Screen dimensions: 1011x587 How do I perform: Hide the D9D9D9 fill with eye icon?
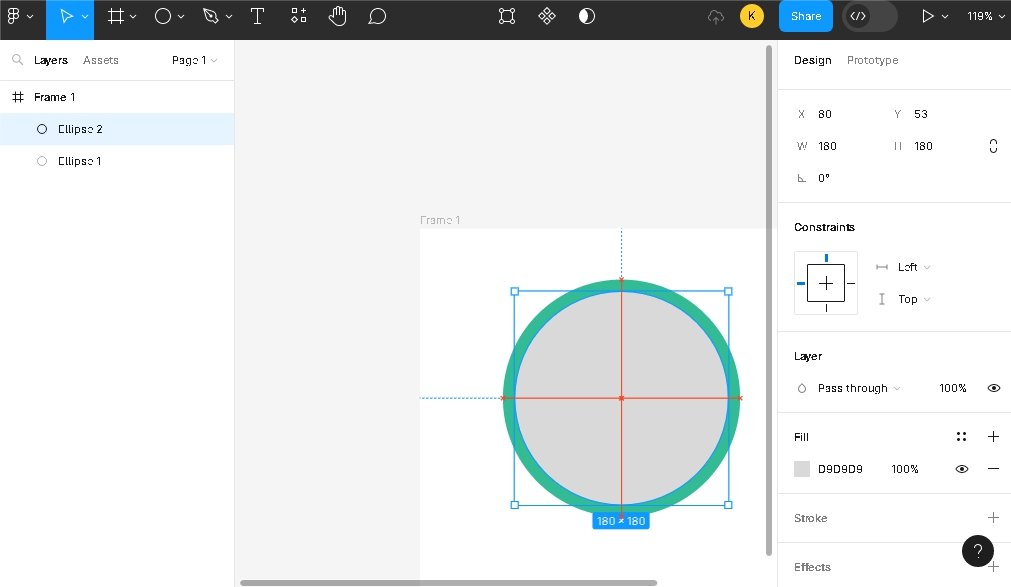coord(961,469)
